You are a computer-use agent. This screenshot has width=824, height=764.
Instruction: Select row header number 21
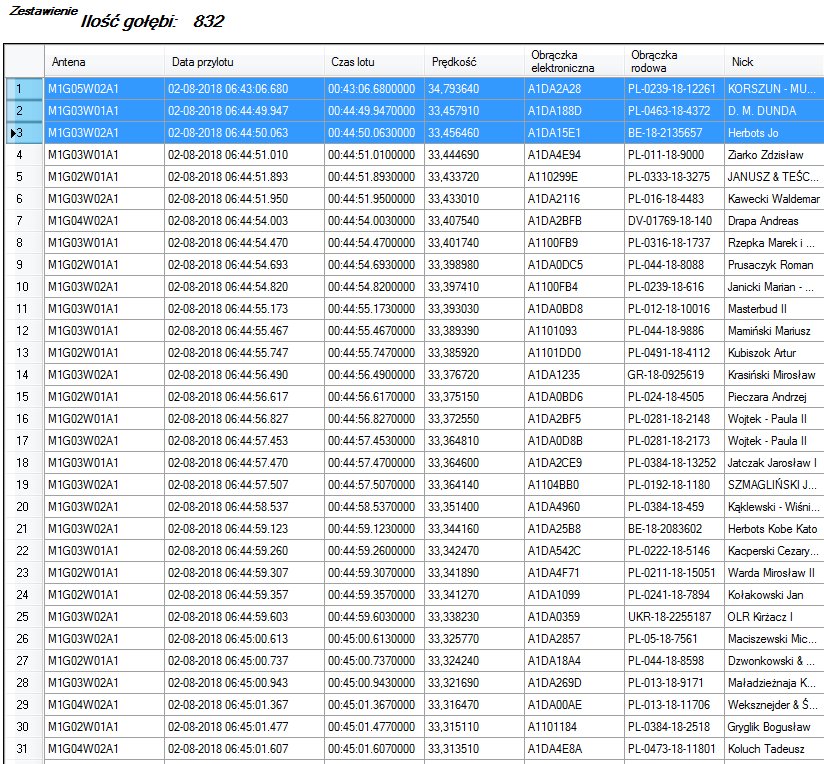(24, 529)
